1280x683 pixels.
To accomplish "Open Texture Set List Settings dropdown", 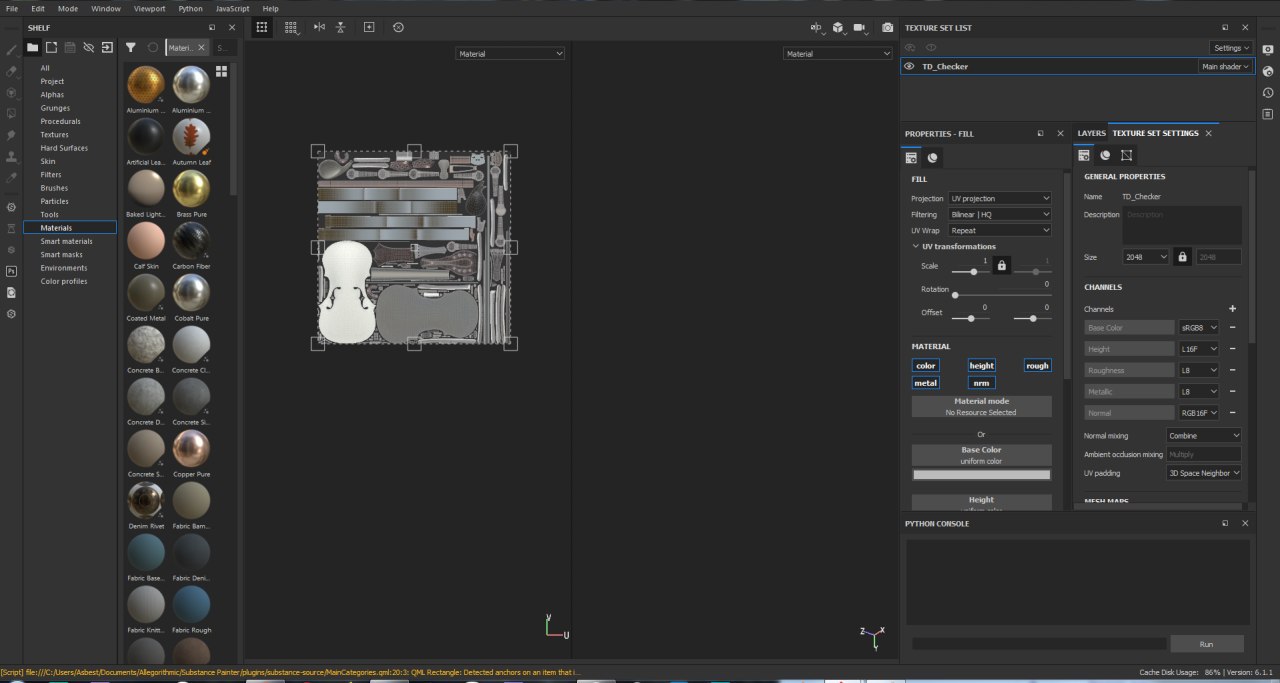I will click(x=1231, y=47).
